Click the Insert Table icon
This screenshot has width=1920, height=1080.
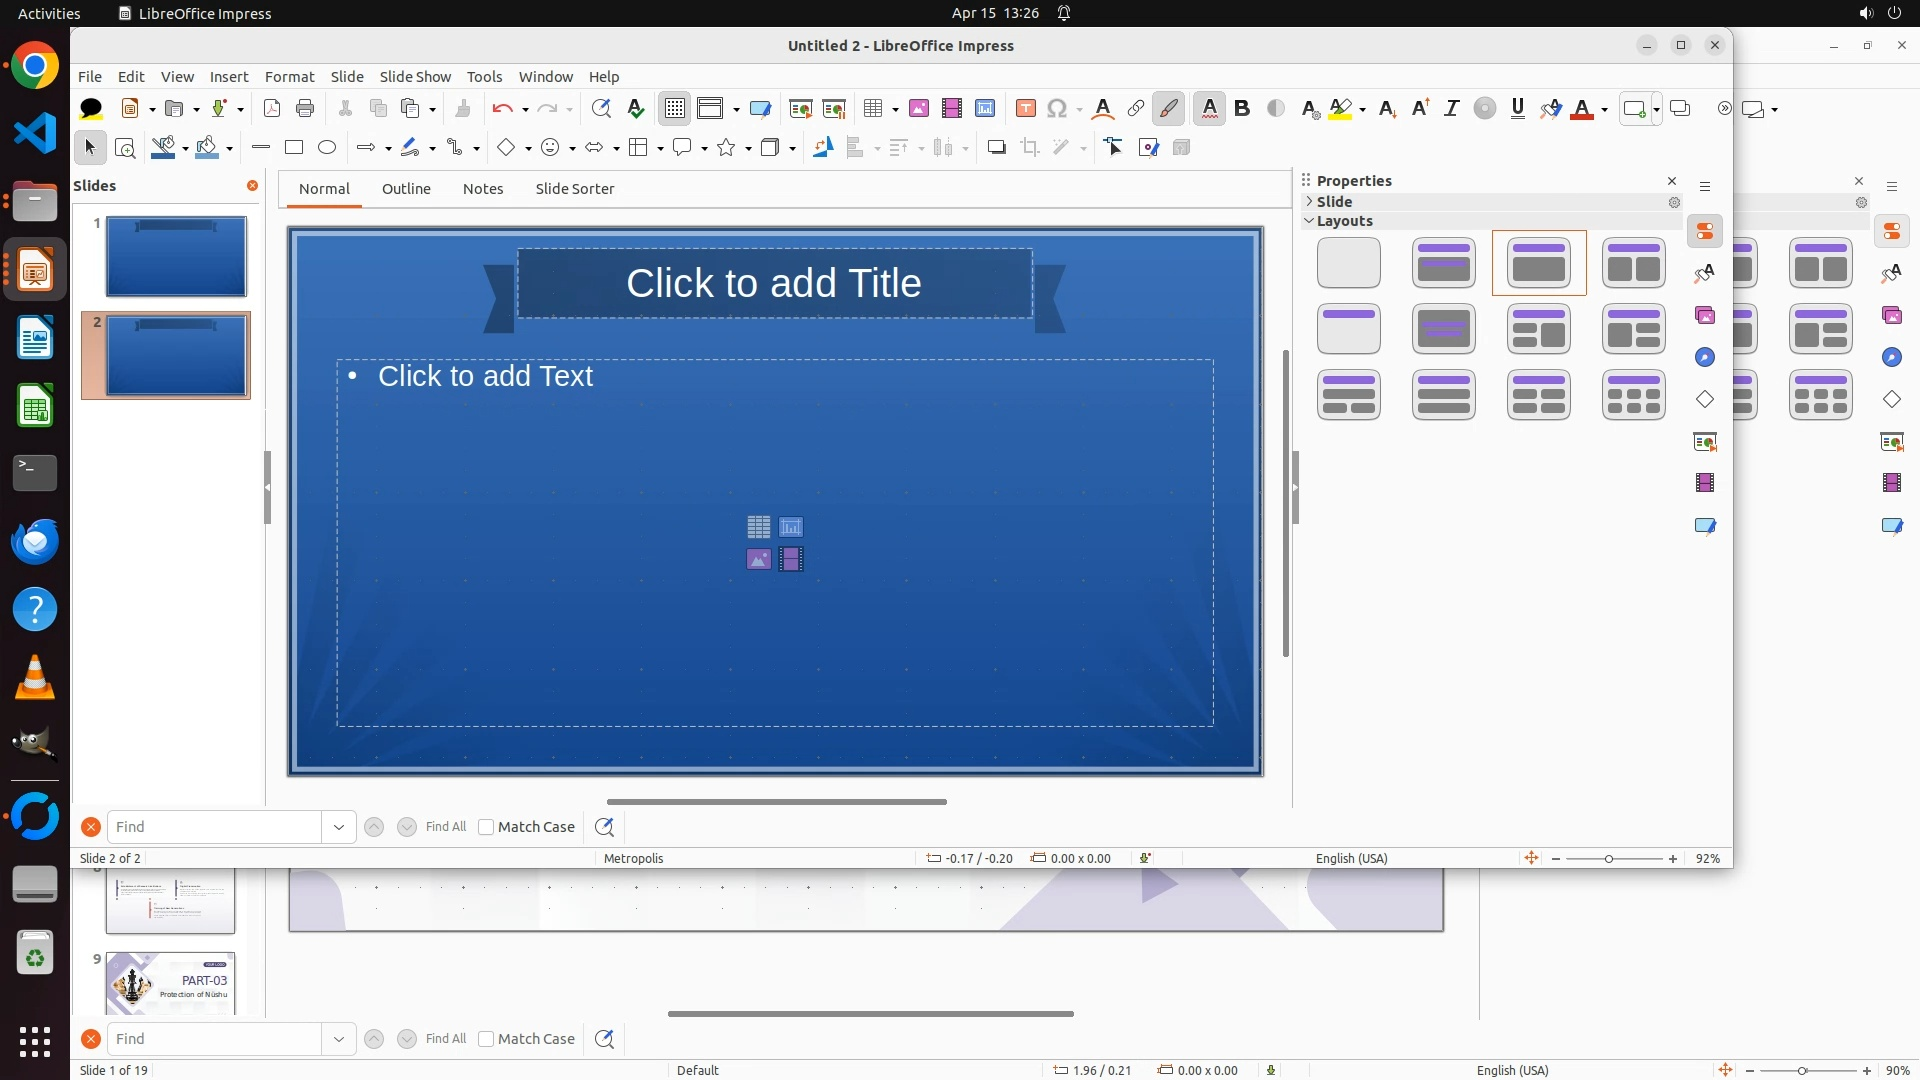tap(873, 108)
